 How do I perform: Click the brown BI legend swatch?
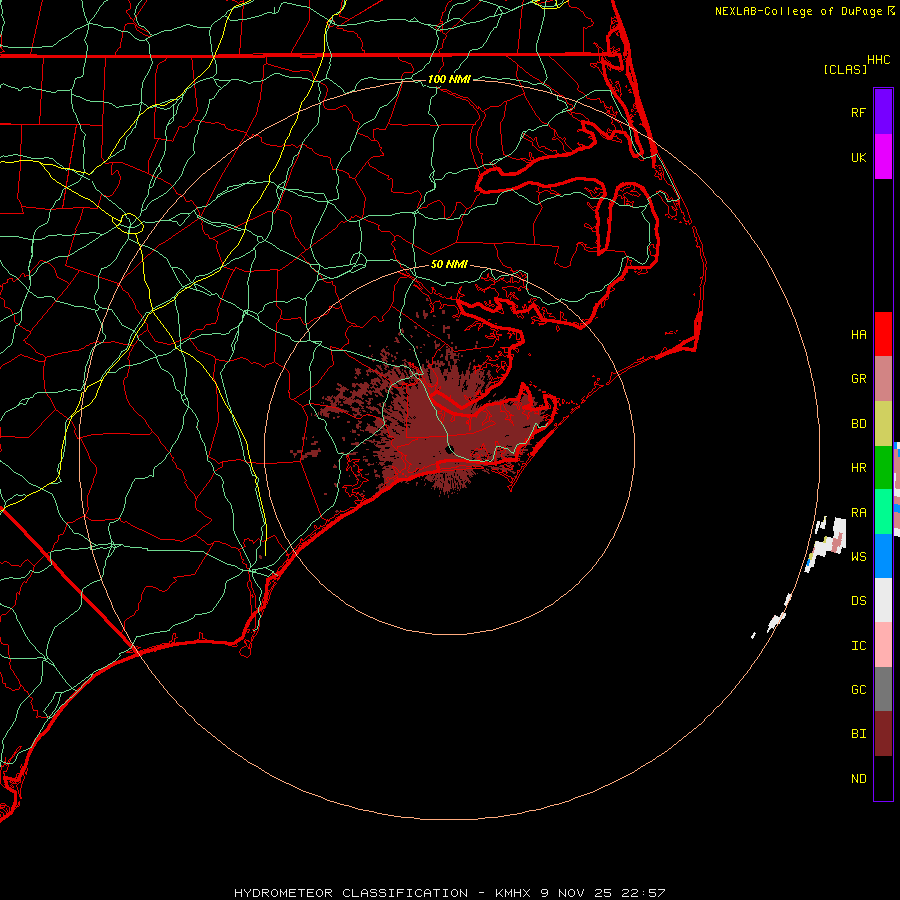click(883, 734)
